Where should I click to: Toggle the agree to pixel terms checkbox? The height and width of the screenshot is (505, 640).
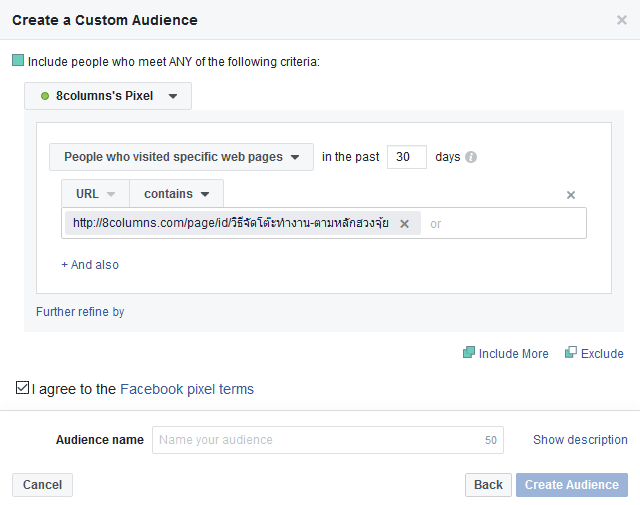pos(22,387)
